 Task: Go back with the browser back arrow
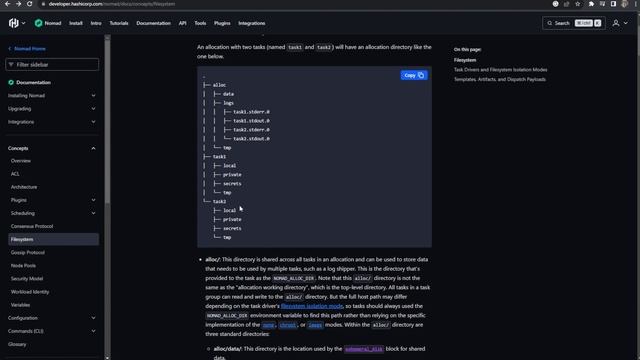click(x=7, y=4)
